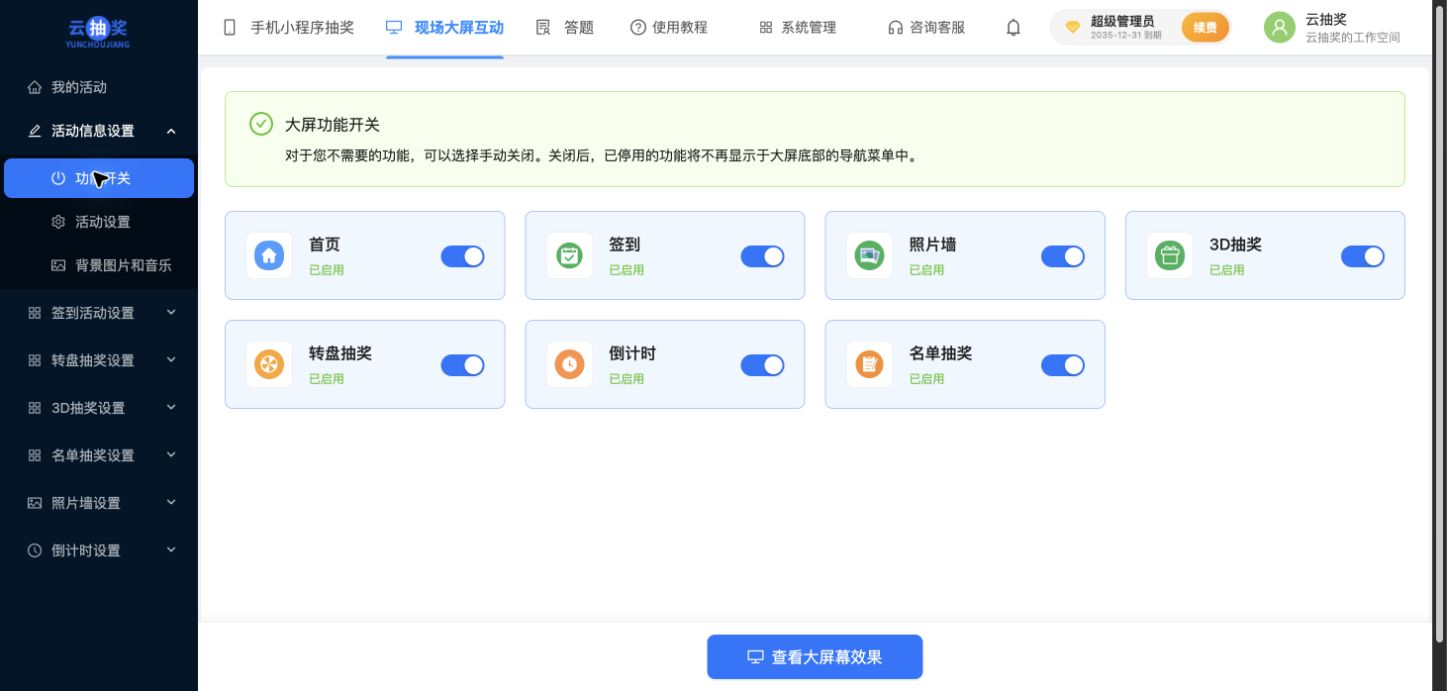
Task: Click the green check icon beside 大屏功能开关
Action: tap(261, 124)
